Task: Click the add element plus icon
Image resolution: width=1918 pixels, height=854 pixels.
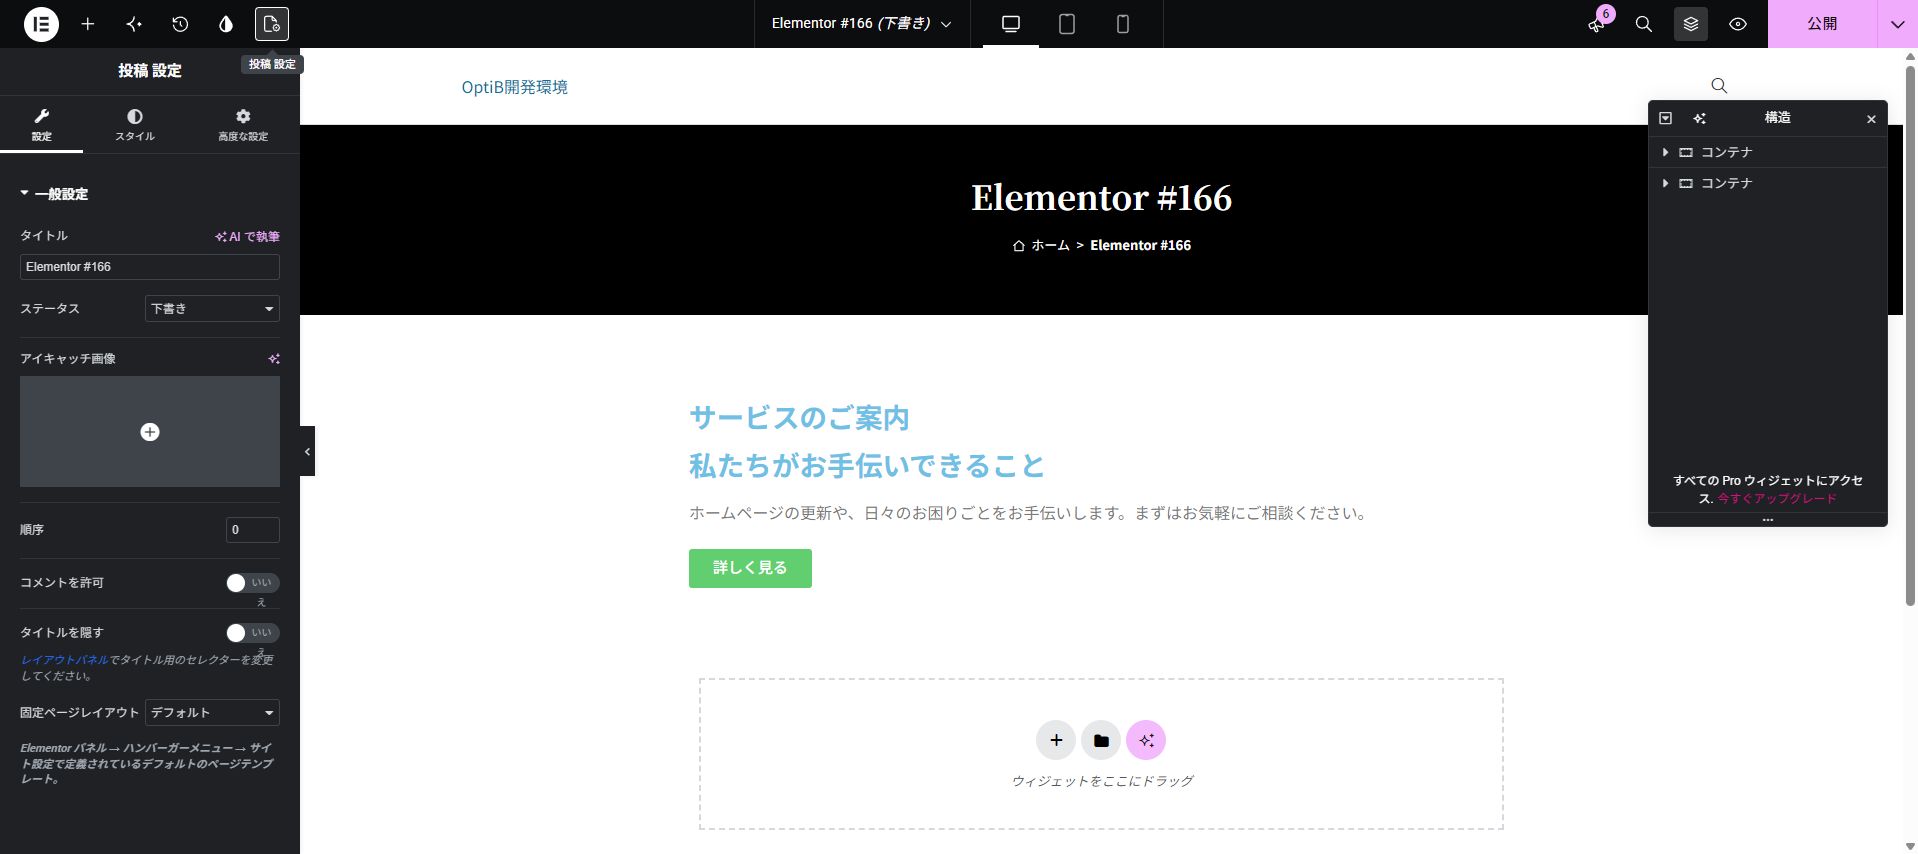Action: (x=88, y=24)
